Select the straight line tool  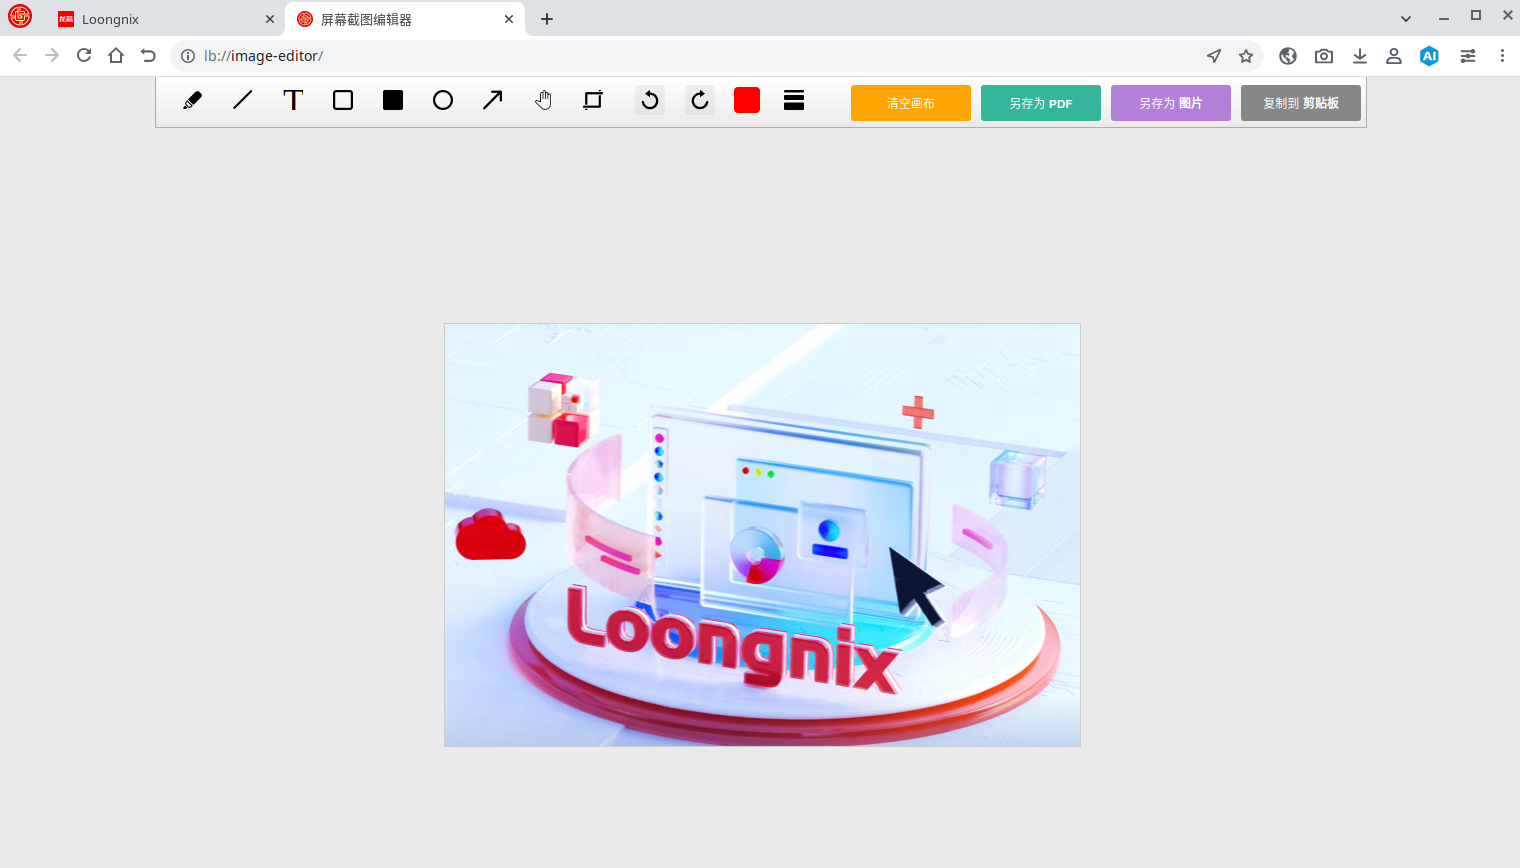click(x=243, y=100)
